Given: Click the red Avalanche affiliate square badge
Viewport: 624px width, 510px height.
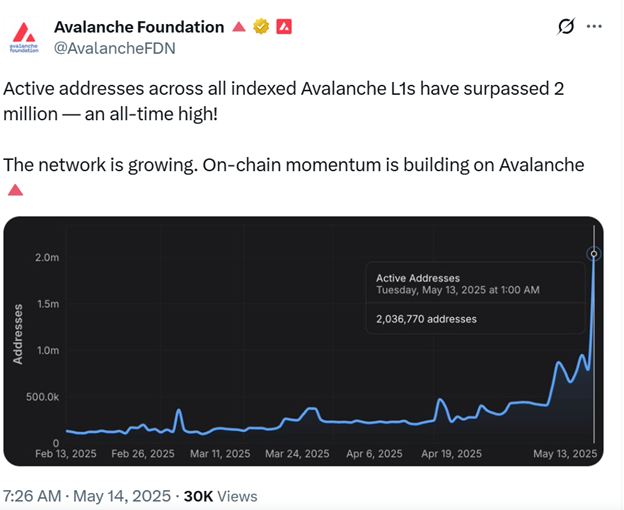Looking at the screenshot, I should point(284,27).
